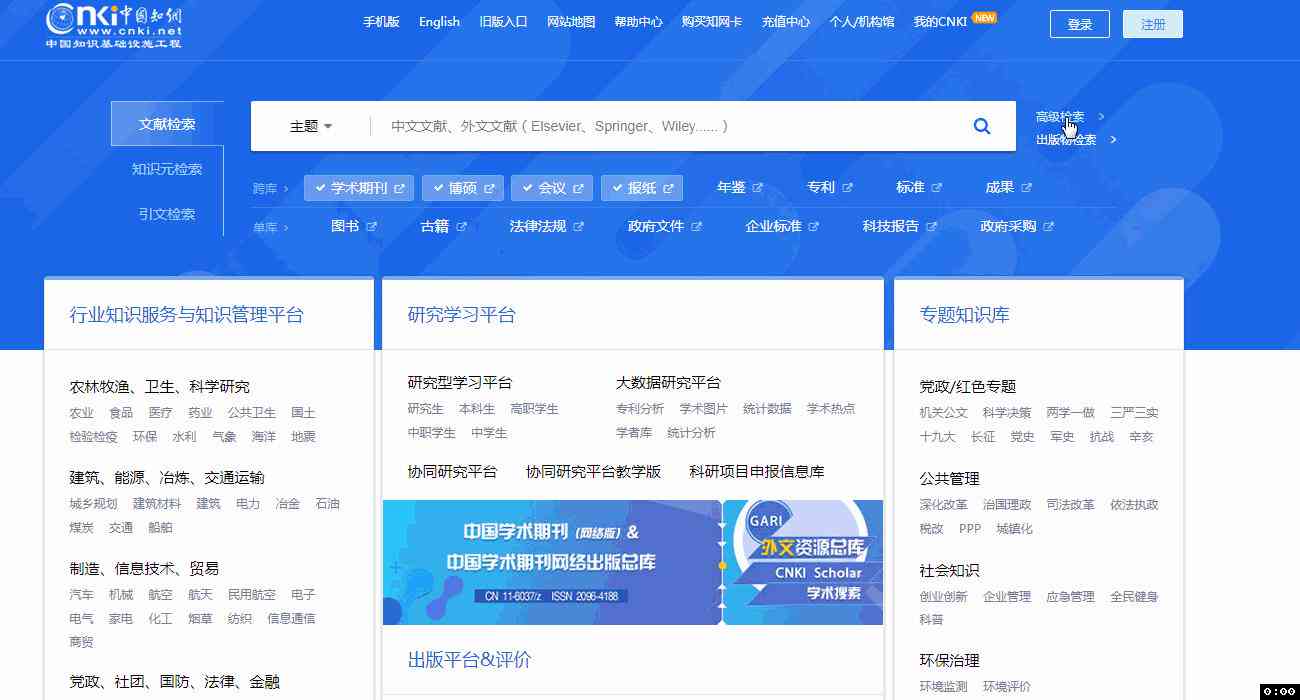This screenshot has width=1300, height=700.
Task: Switch to 知识元检索 tab
Action: [167, 169]
